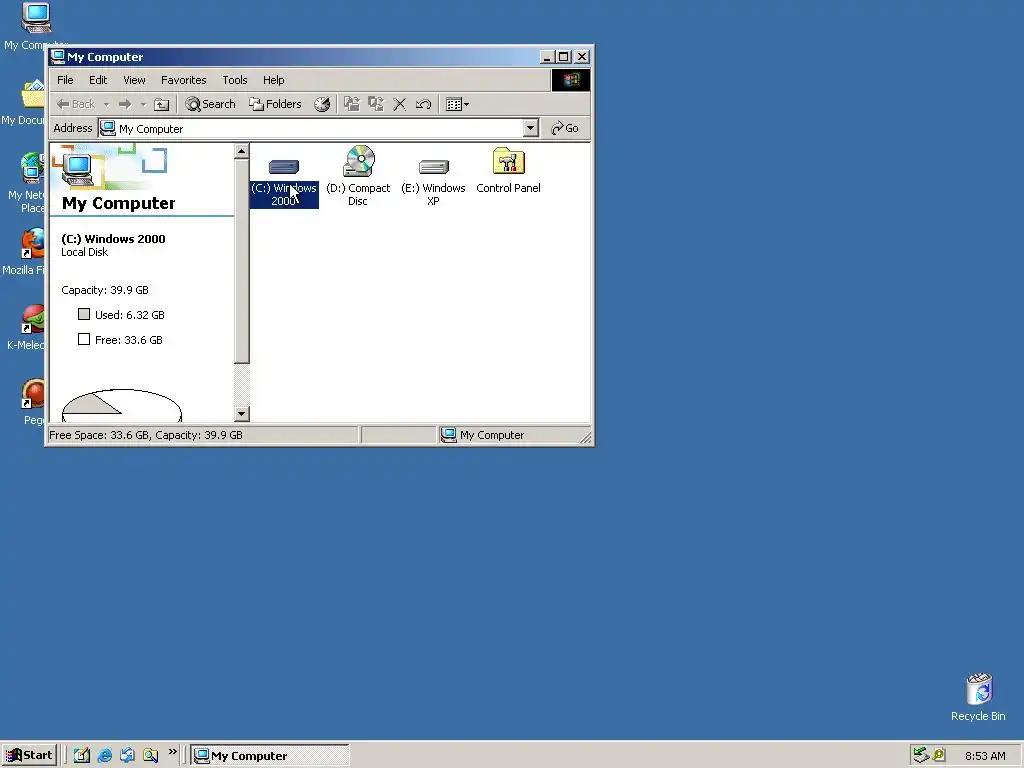The height and width of the screenshot is (768, 1024).
Task: Click the disk usage pie chart
Action: point(121,406)
